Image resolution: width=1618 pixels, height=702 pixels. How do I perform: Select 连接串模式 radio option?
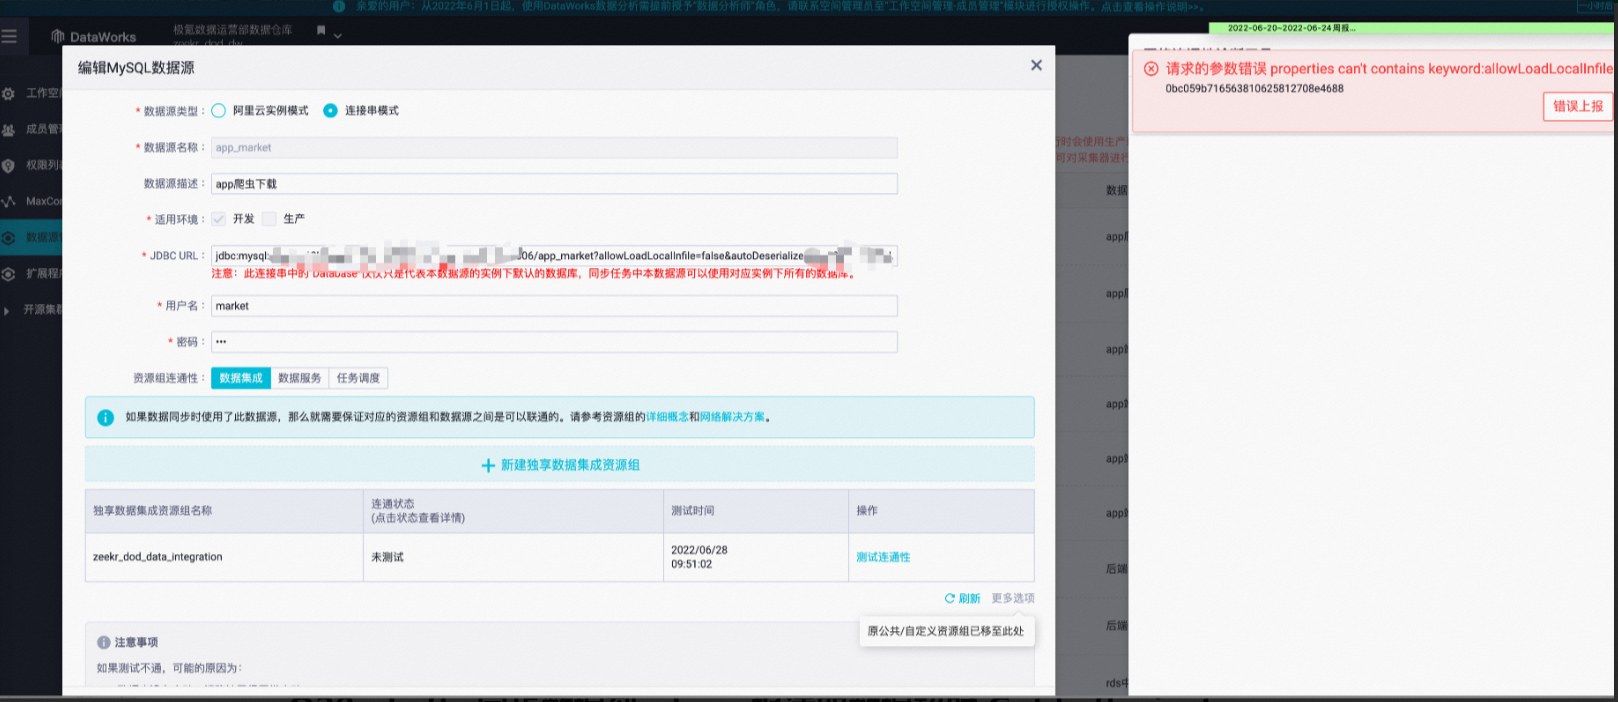point(330,111)
